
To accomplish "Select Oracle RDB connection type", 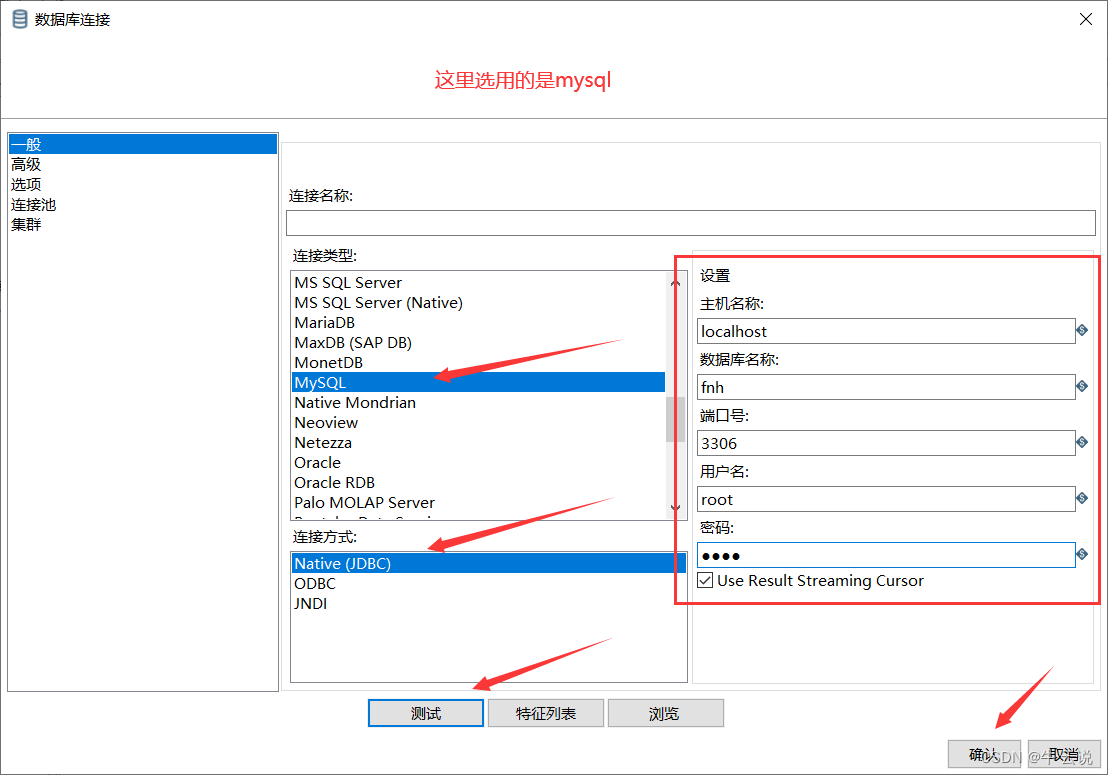I will 478,483.
